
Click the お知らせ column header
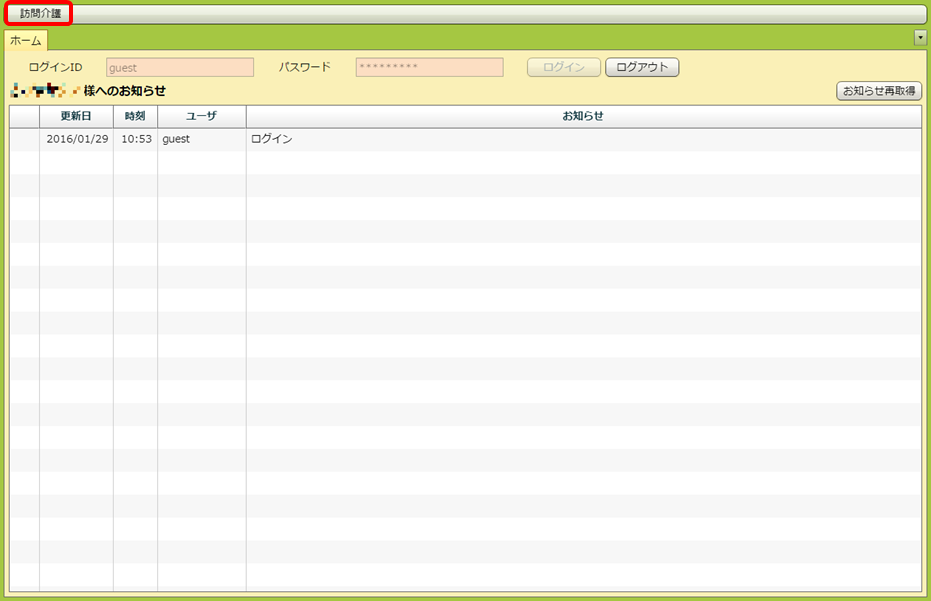coord(583,116)
